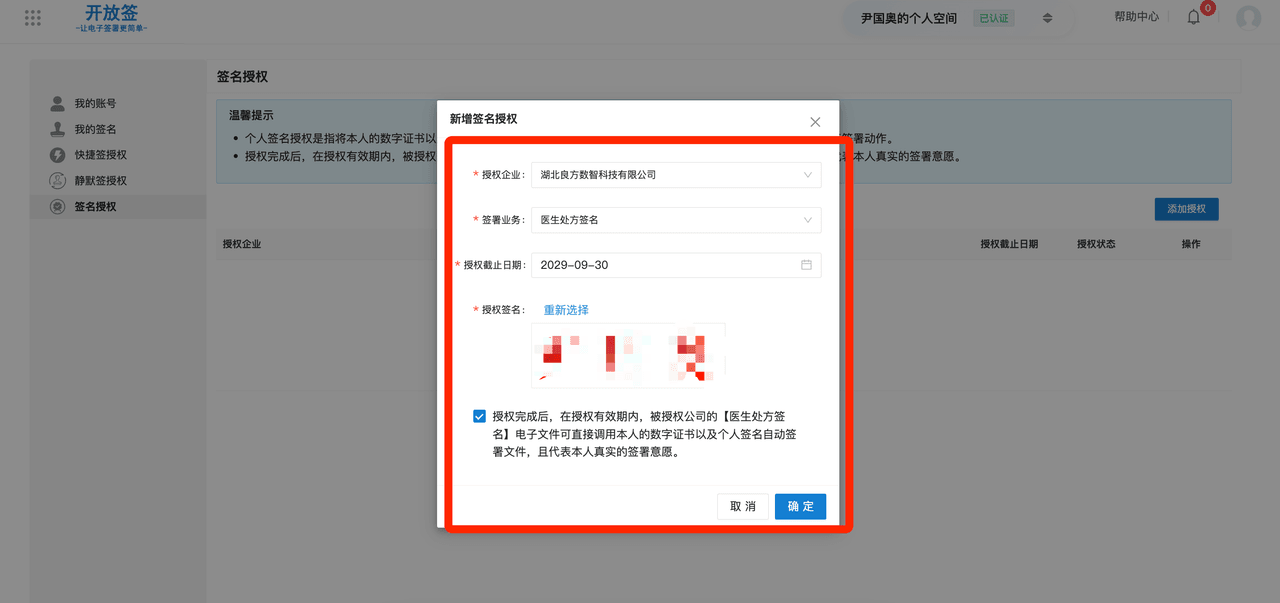This screenshot has height=603, width=1280.
Task: Click 确定 button
Action: tap(800, 506)
